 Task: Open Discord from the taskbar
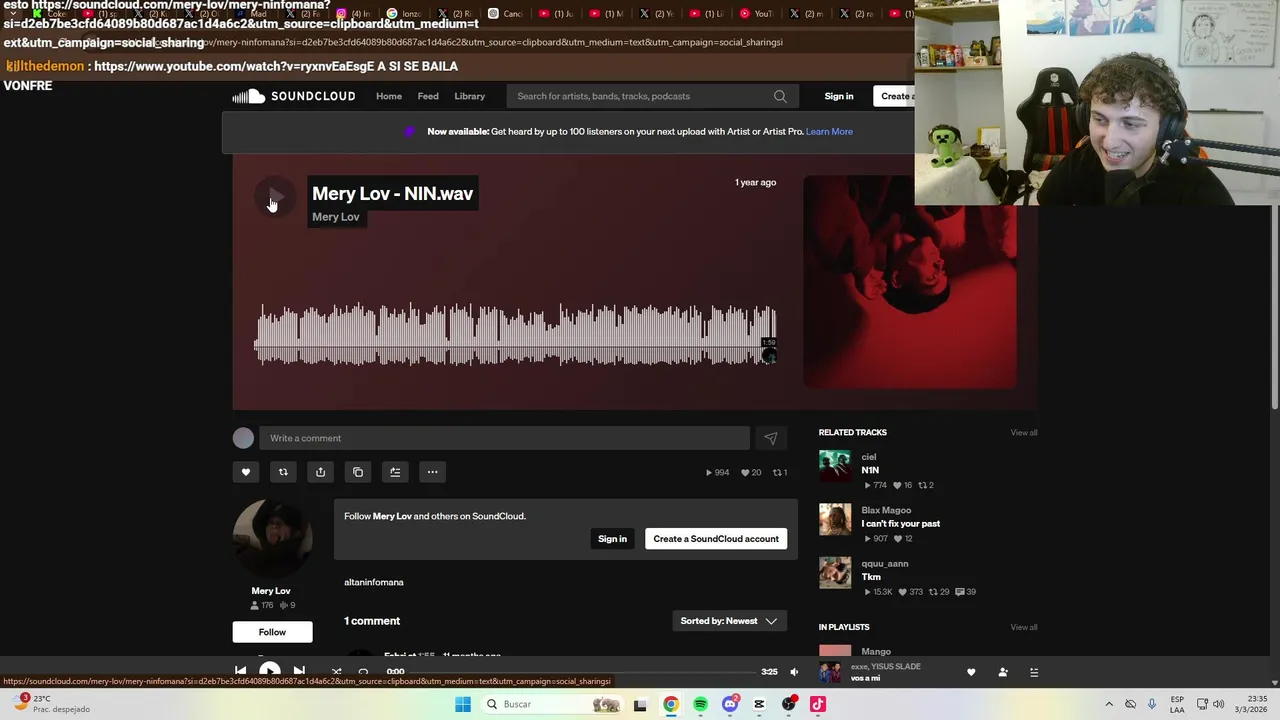(x=730, y=704)
